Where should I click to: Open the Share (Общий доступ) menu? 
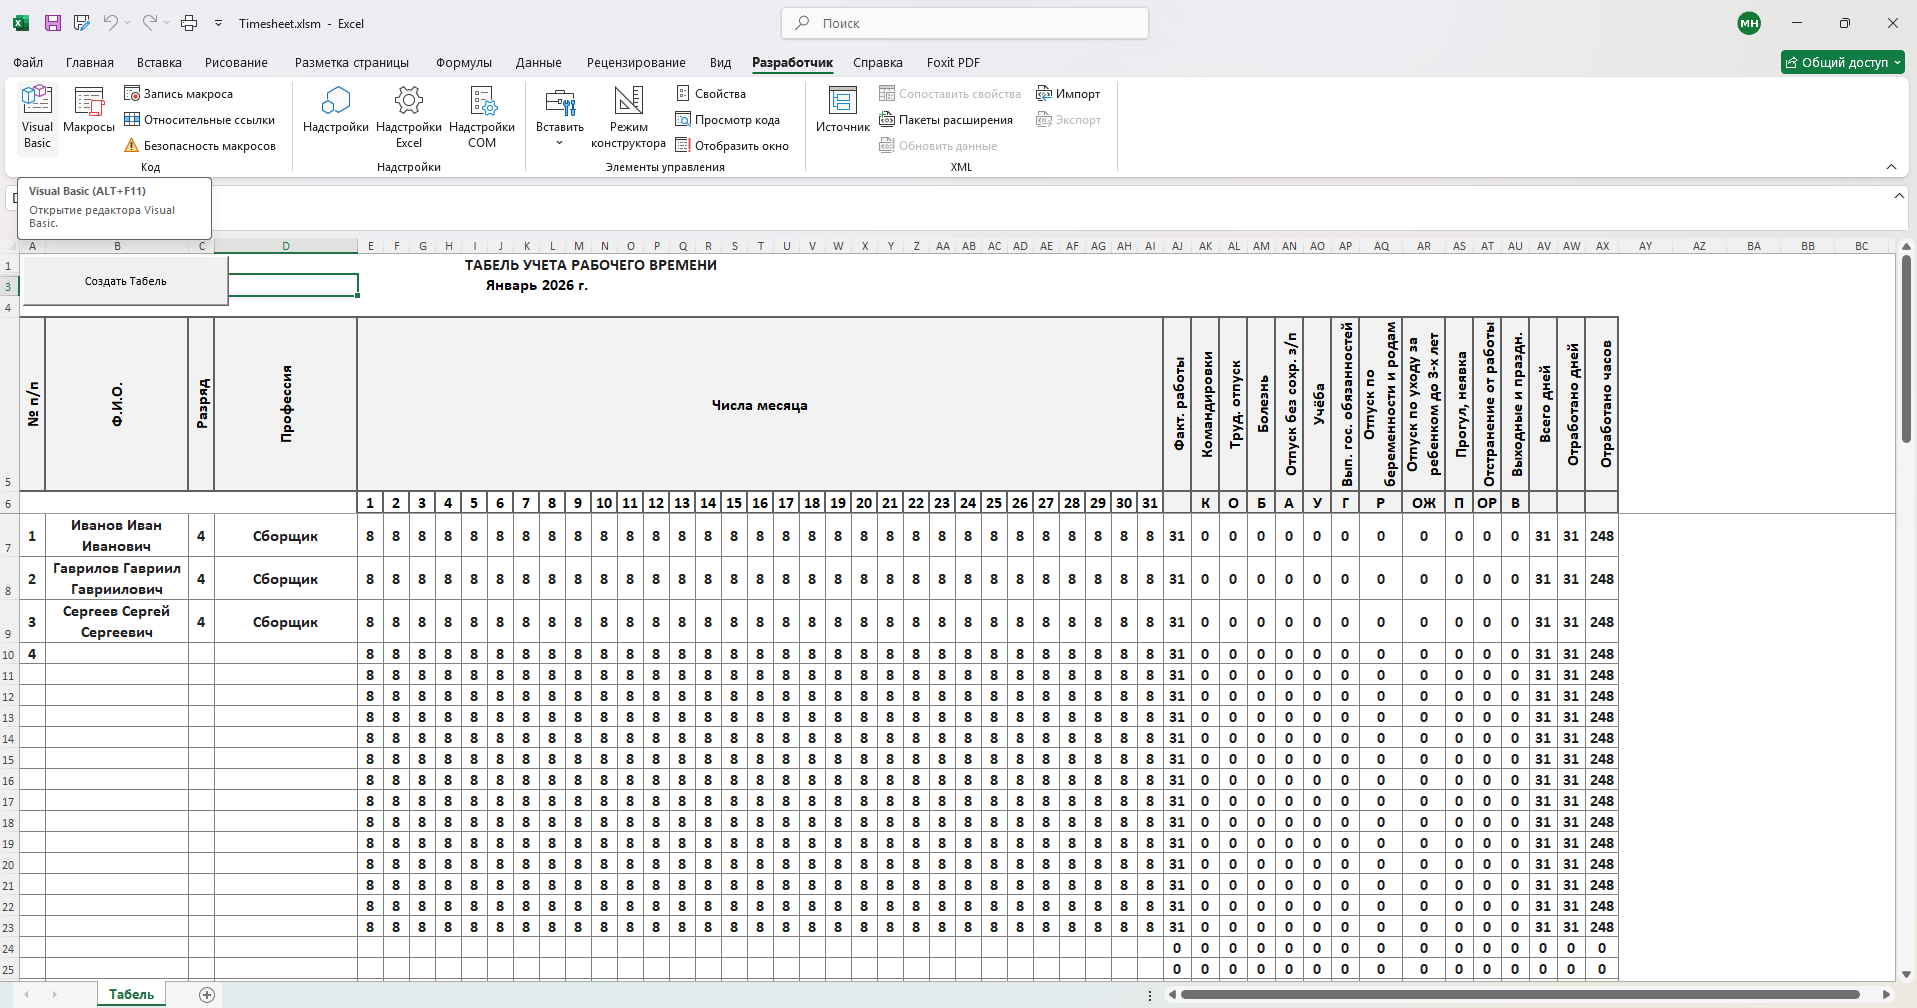[1843, 62]
